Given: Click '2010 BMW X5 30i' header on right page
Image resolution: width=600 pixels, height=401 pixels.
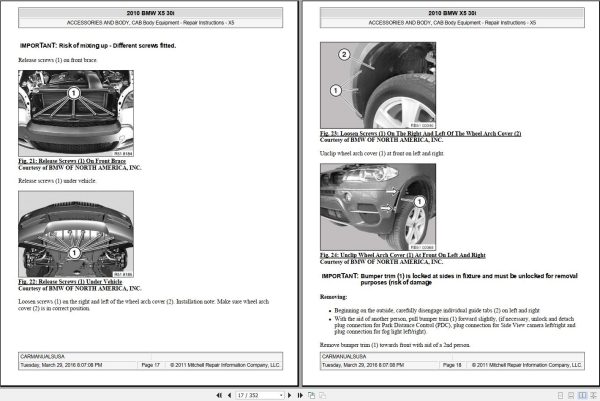Looking at the screenshot, I should [x=452, y=13].
